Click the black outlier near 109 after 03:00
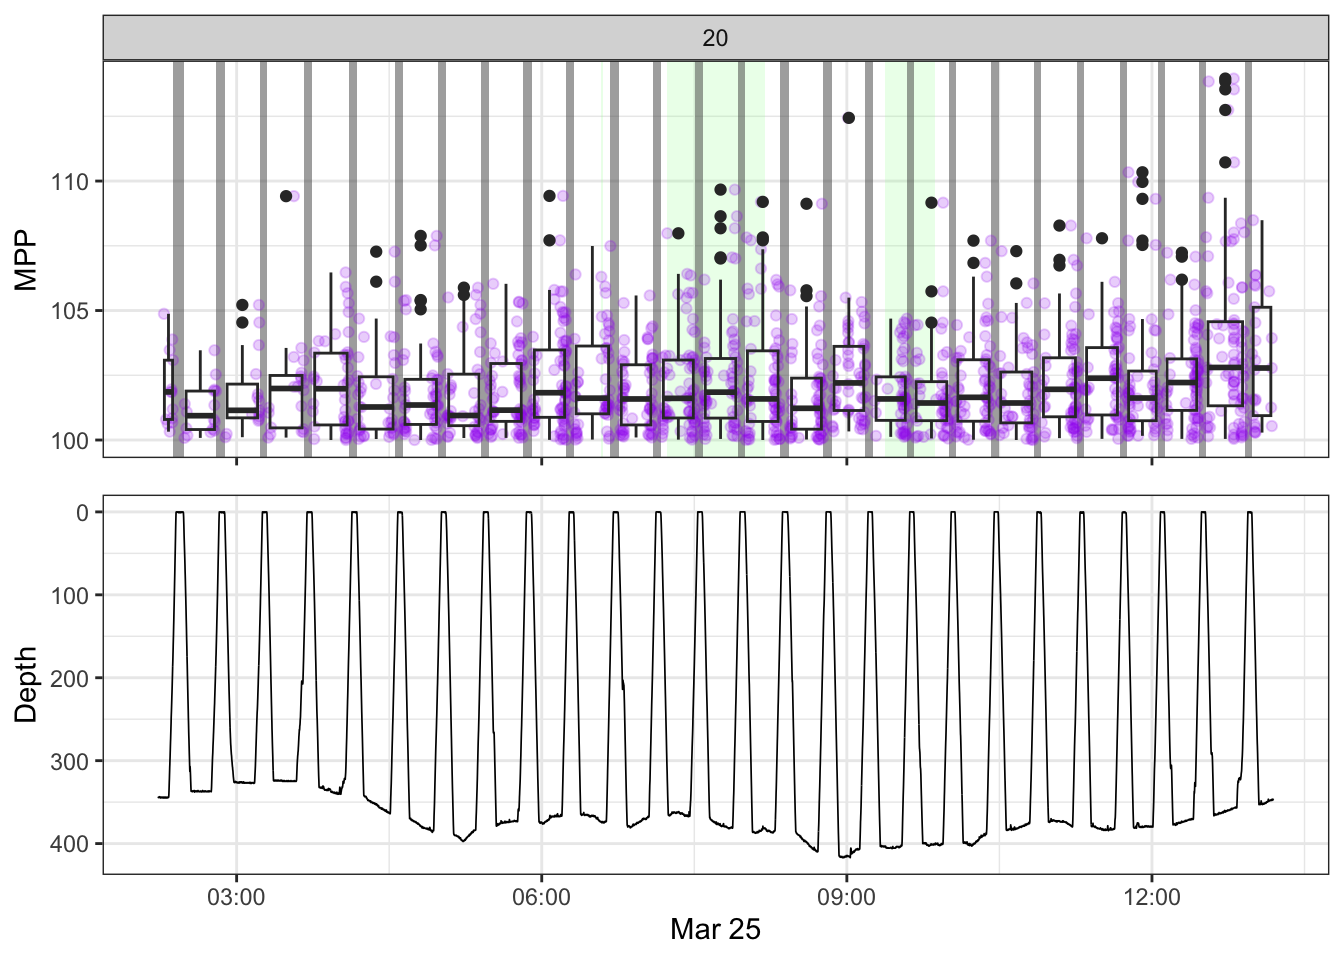1344x960 pixels. tap(286, 196)
